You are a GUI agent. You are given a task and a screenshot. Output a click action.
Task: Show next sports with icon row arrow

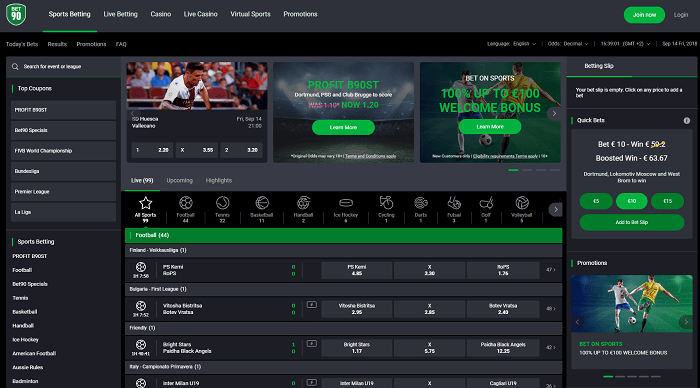click(x=555, y=209)
